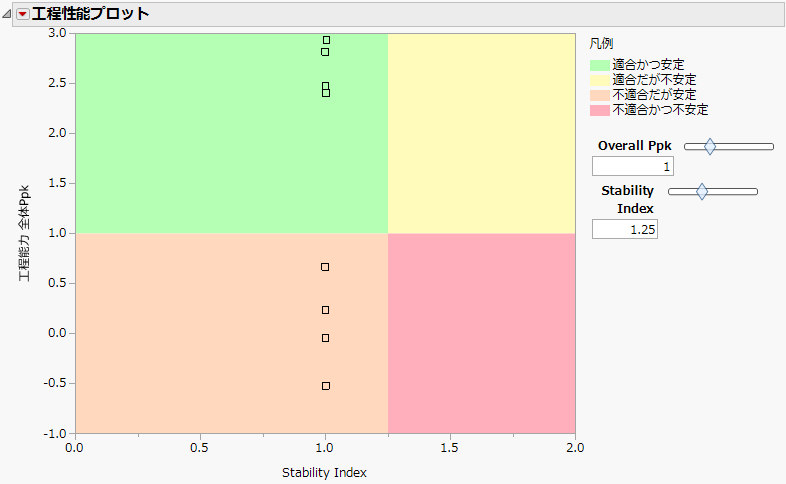The image size is (786, 484).
Task: Collapse the 工程性能プロット outline section
Action: (x=9, y=14)
